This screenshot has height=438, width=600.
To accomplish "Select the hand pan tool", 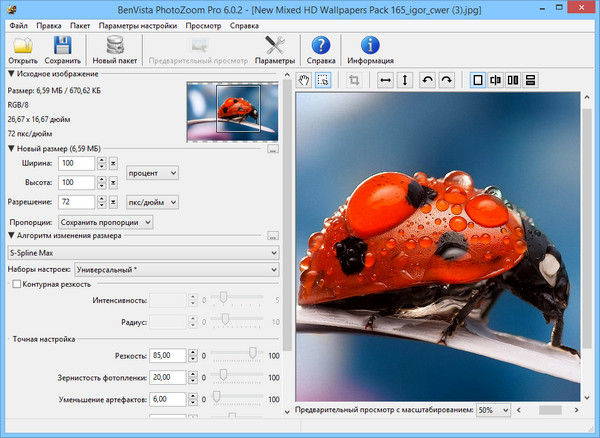I will 305,79.
